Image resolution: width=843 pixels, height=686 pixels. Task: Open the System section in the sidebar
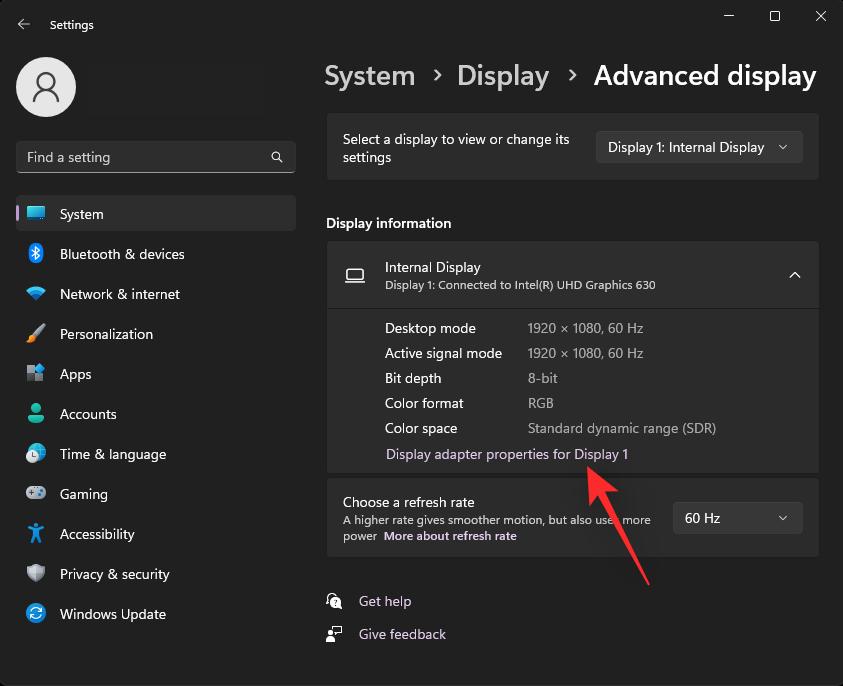point(81,213)
